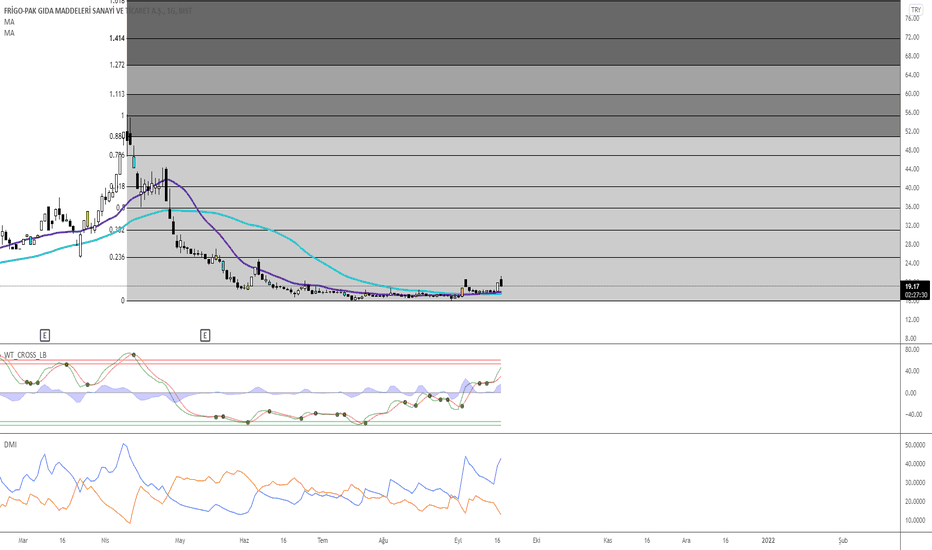
Task: Open the TRY currency selector
Action: pos(915,10)
